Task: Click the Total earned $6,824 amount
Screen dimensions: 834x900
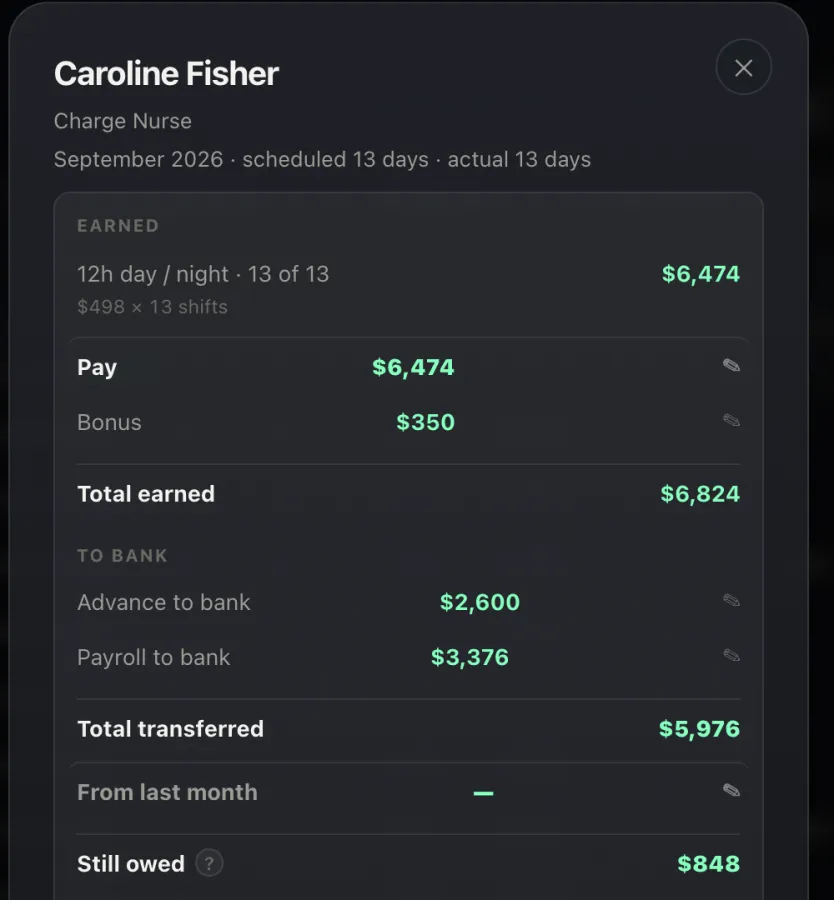Action: pyautogui.click(x=700, y=494)
